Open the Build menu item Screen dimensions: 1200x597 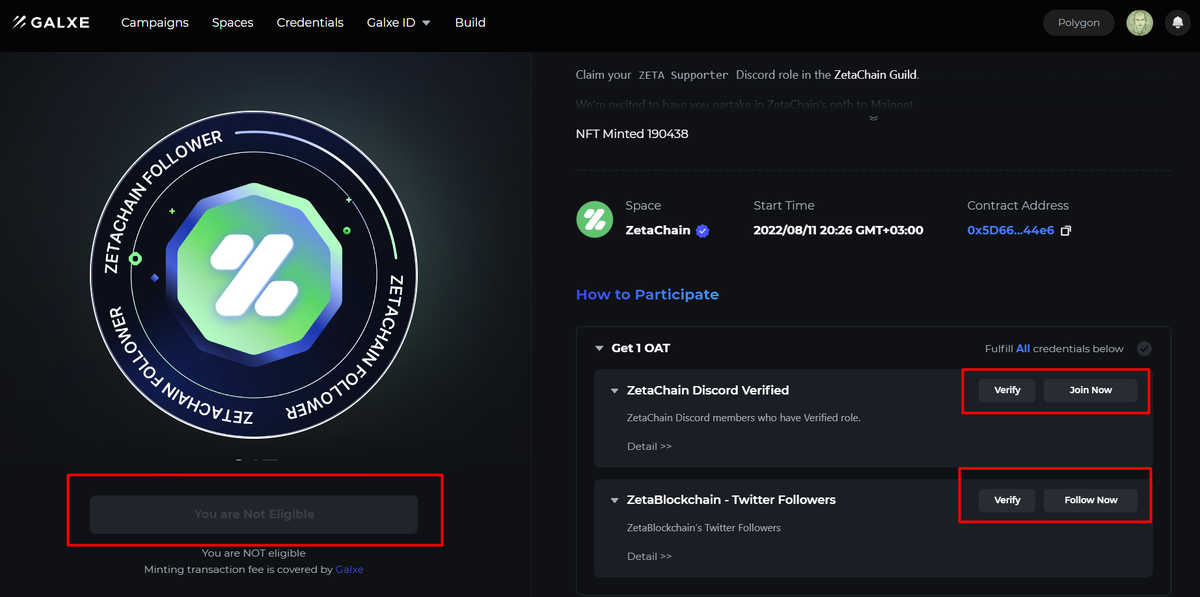[470, 22]
